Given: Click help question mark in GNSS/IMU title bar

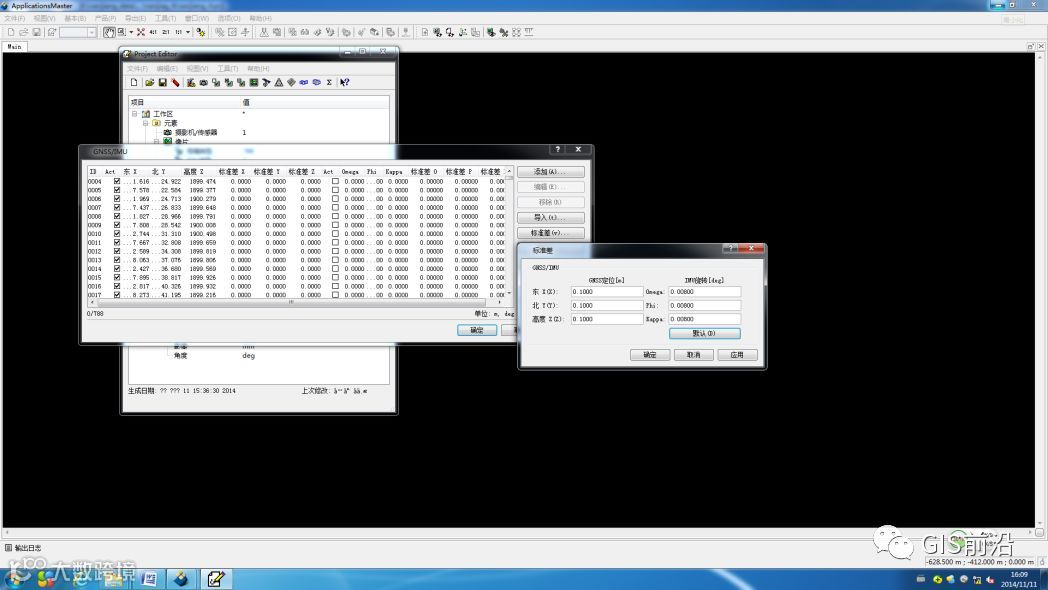Looking at the screenshot, I should click(x=557, y=149).
